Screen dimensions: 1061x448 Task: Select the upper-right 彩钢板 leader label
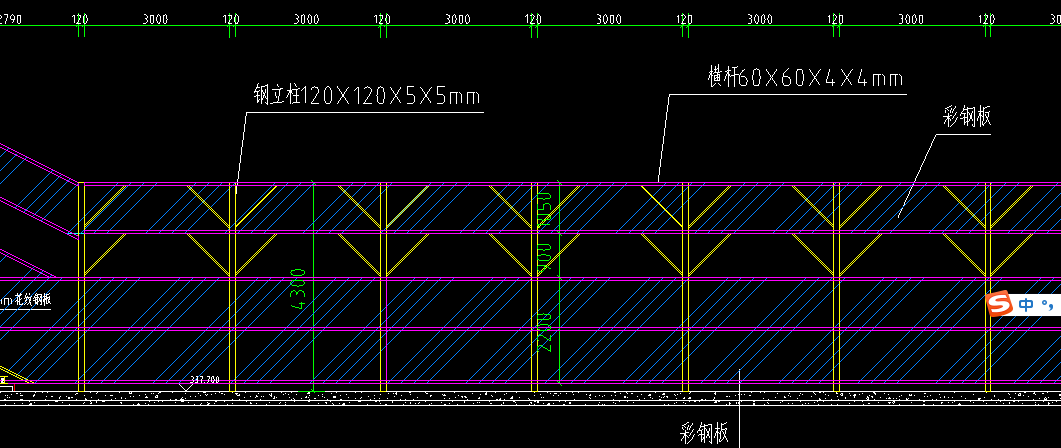pos(967,116)
